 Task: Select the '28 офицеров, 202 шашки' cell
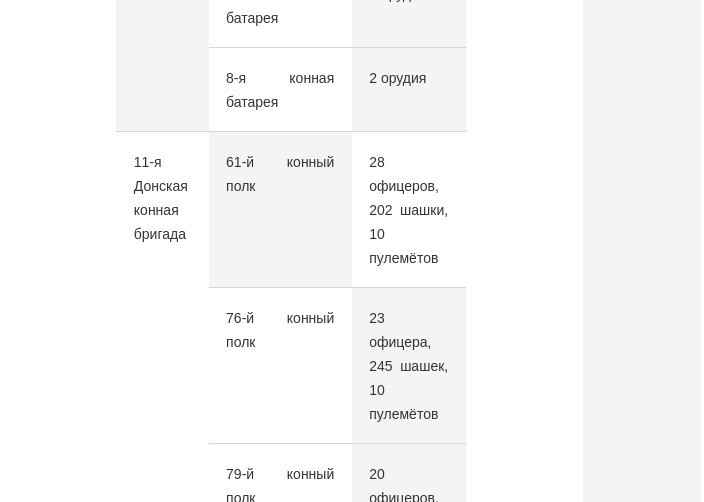pyautogui.click(x=409, y=210)
